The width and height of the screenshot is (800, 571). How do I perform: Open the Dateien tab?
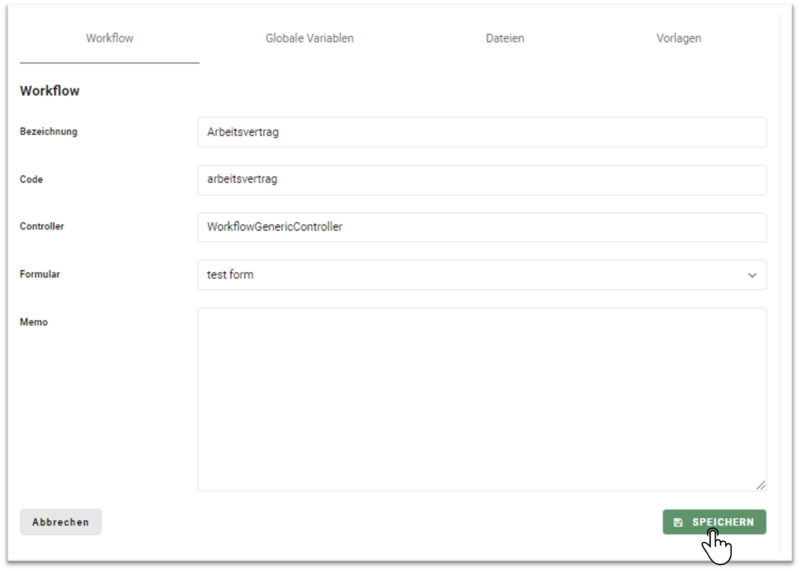(x=505, y=38)
